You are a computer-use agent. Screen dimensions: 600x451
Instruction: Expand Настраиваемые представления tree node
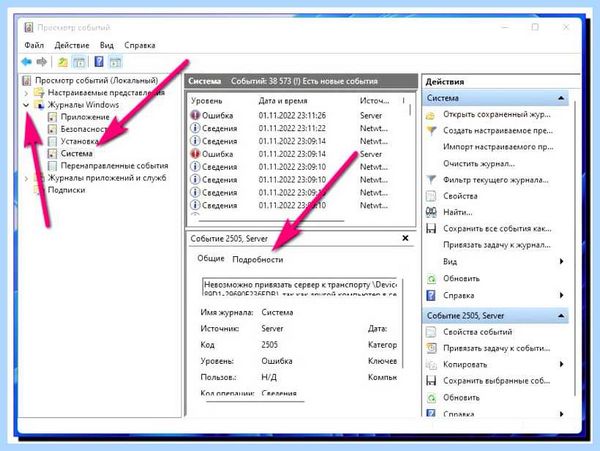pos(26,93)
